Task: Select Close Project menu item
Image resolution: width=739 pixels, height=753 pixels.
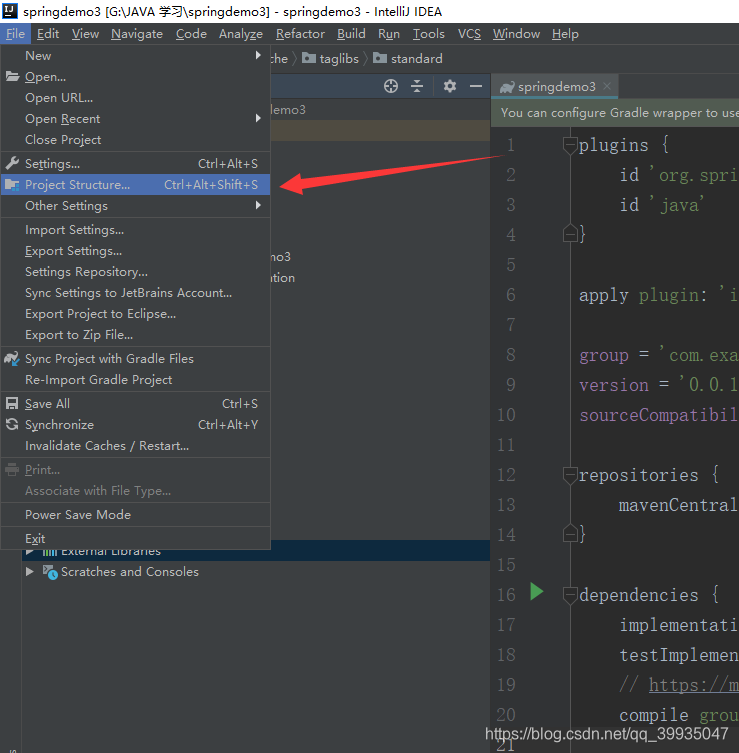Action: [135, 139]
